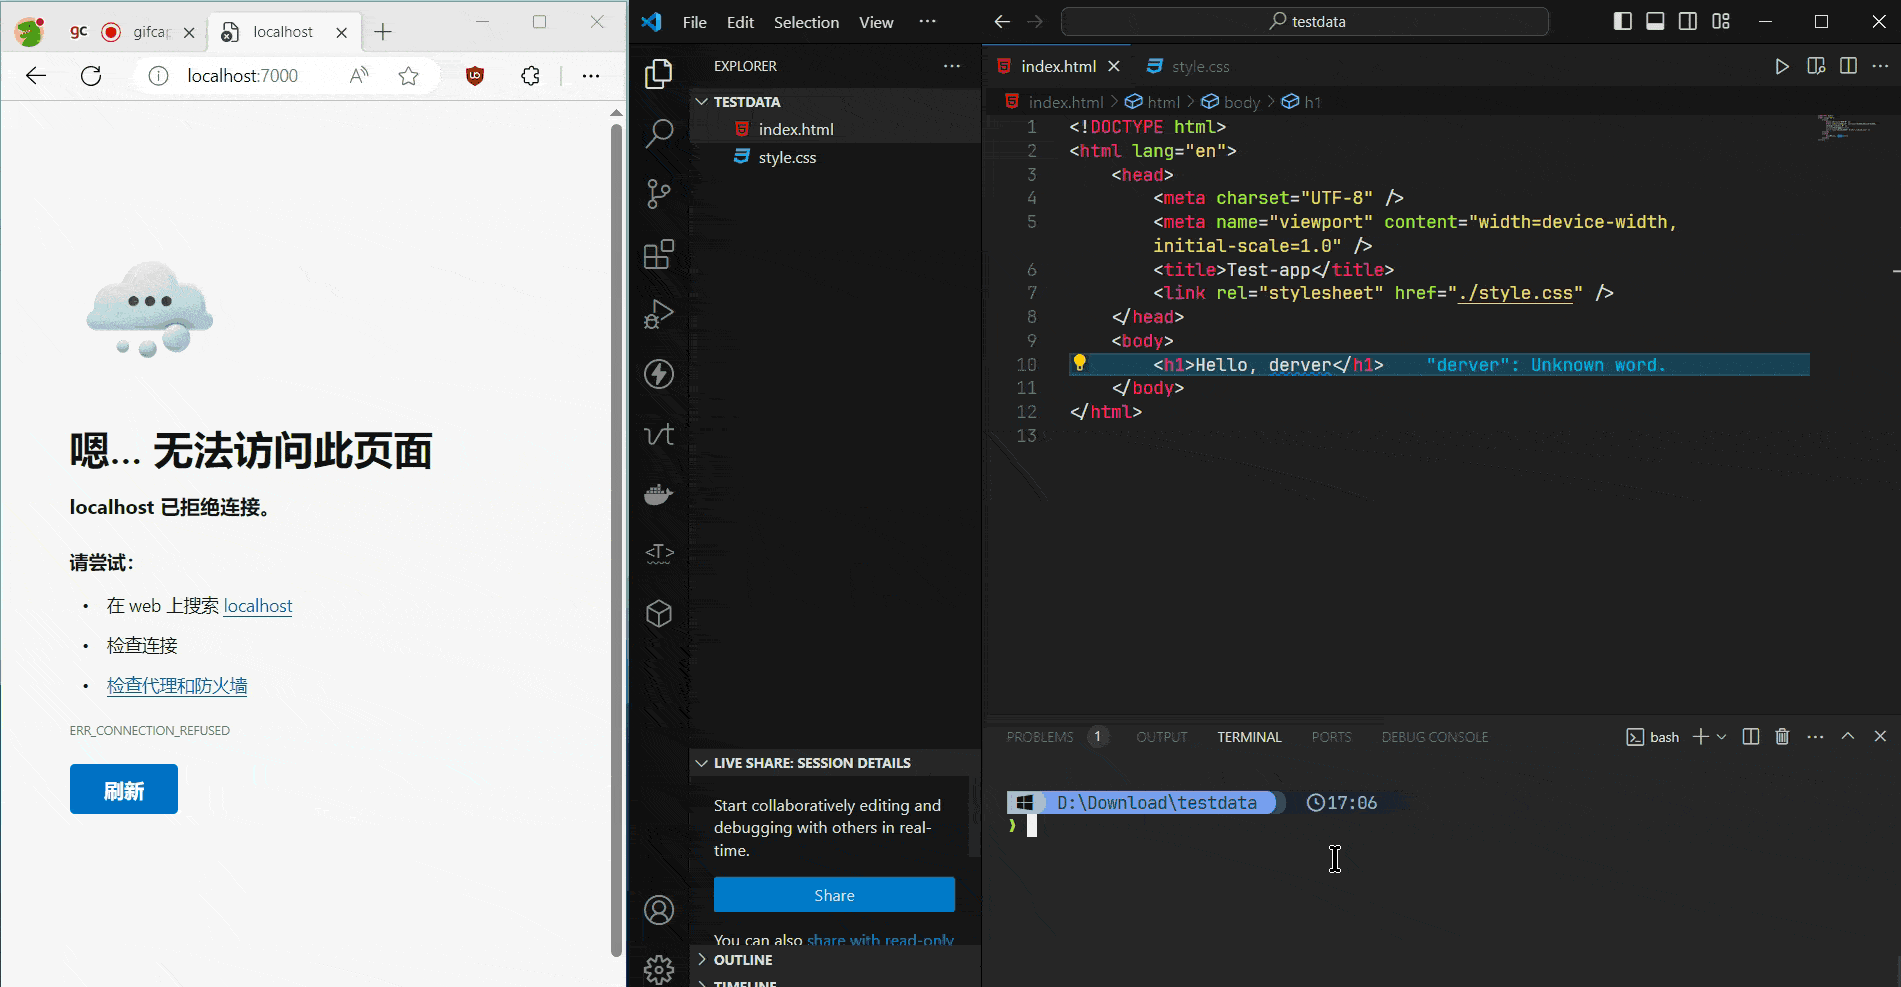The image size is (1901, 987).
Task: Click the VS Code logo icon
Action: click(652, 22)
